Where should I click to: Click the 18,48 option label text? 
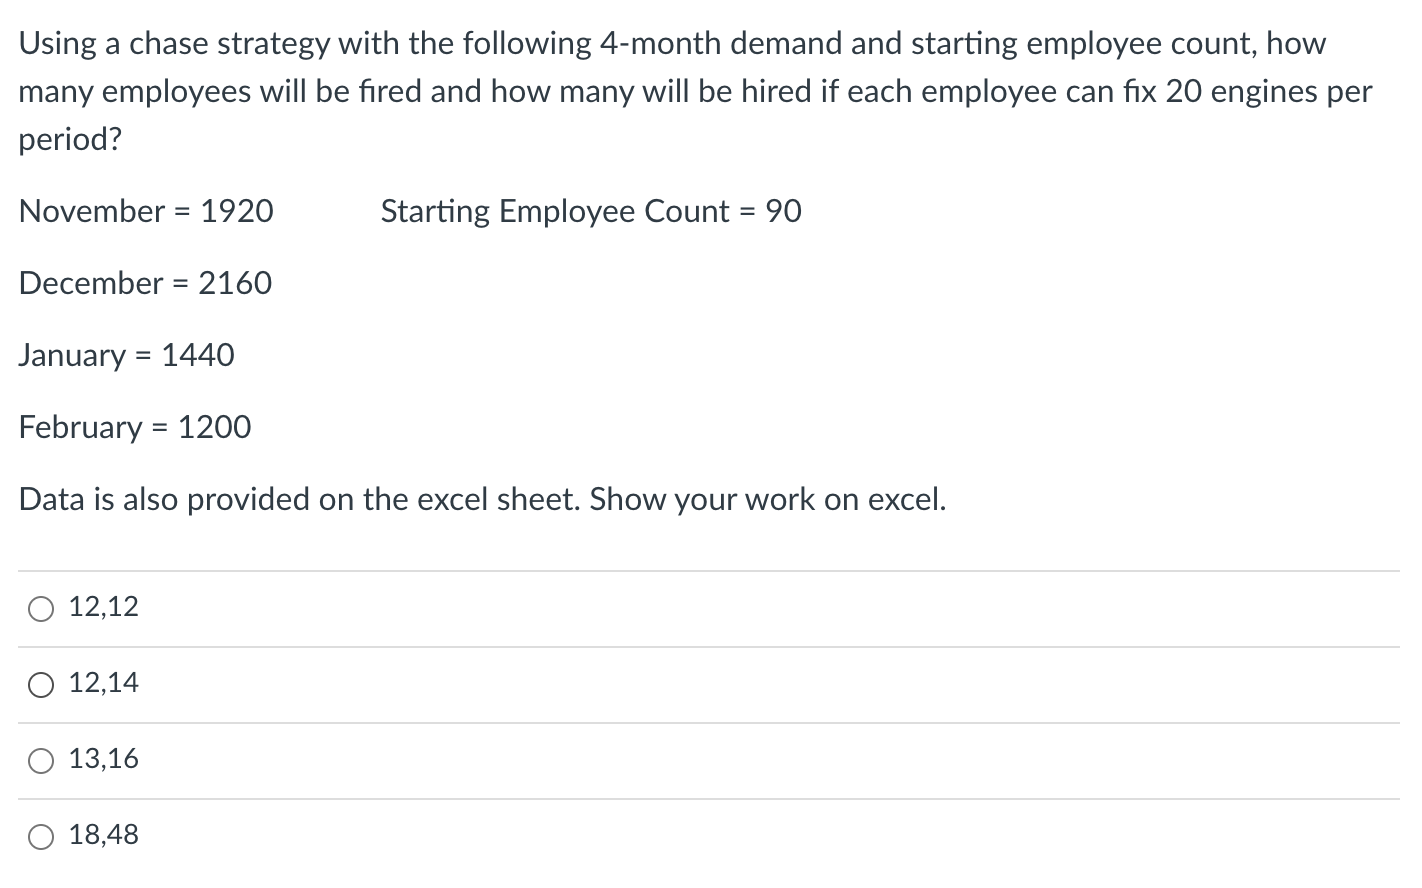pyautogui.click(x=103, y=835)
